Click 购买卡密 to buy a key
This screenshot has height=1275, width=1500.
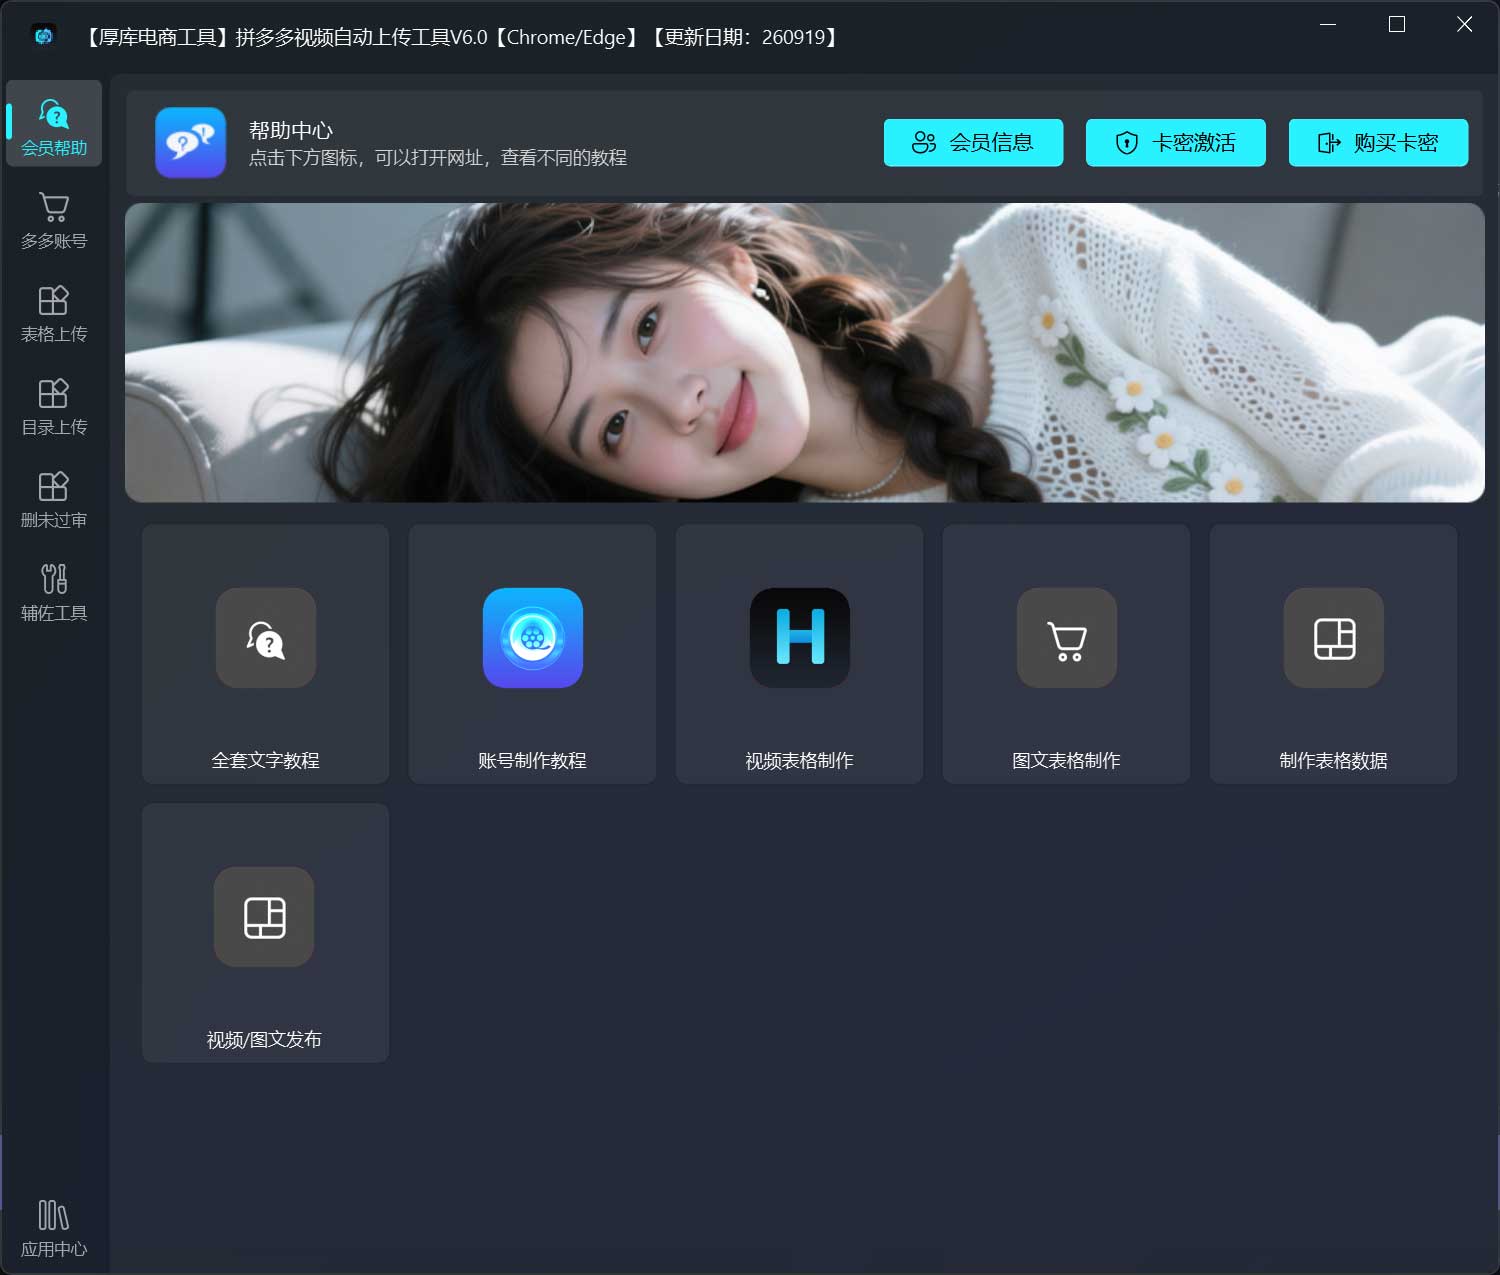1378,143
